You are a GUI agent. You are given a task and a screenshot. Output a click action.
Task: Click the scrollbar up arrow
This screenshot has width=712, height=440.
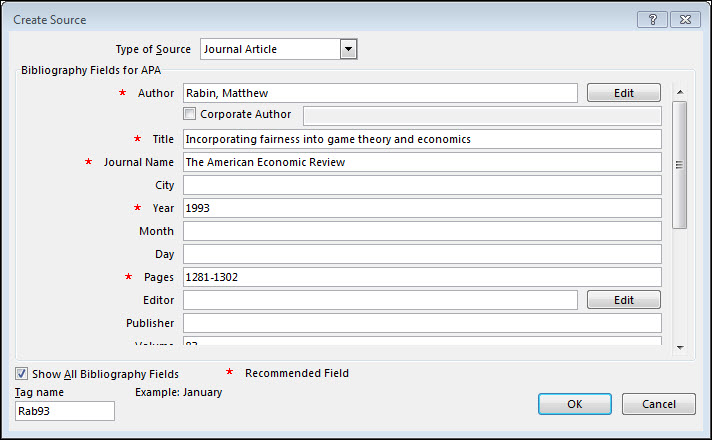680,92
